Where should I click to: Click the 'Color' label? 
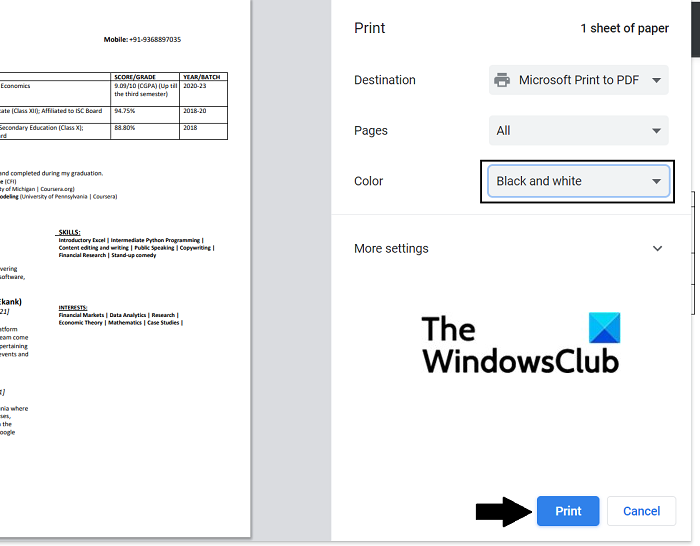pyautogui.click(x=368, y=181)
